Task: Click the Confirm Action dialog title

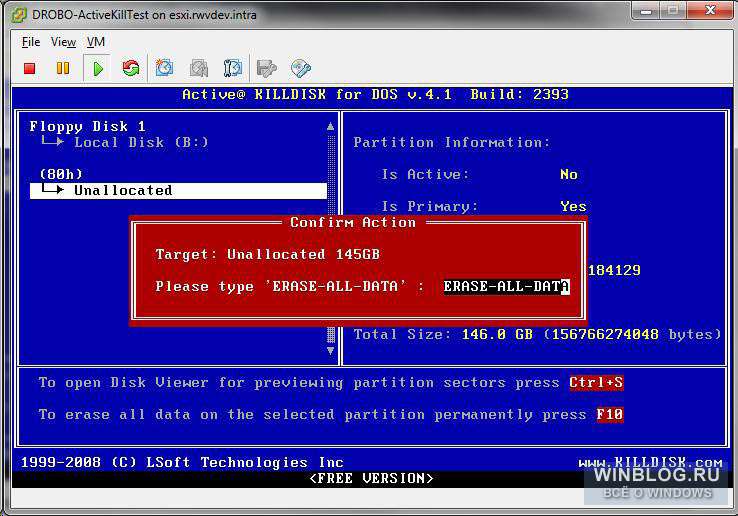Action: 353,222
